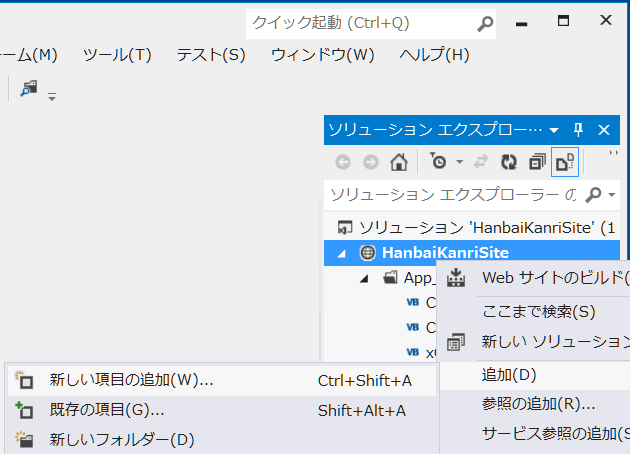Click Solution Explorer Home icon
Viewport: 630px width, 454px height.
[x=399, y=162]
